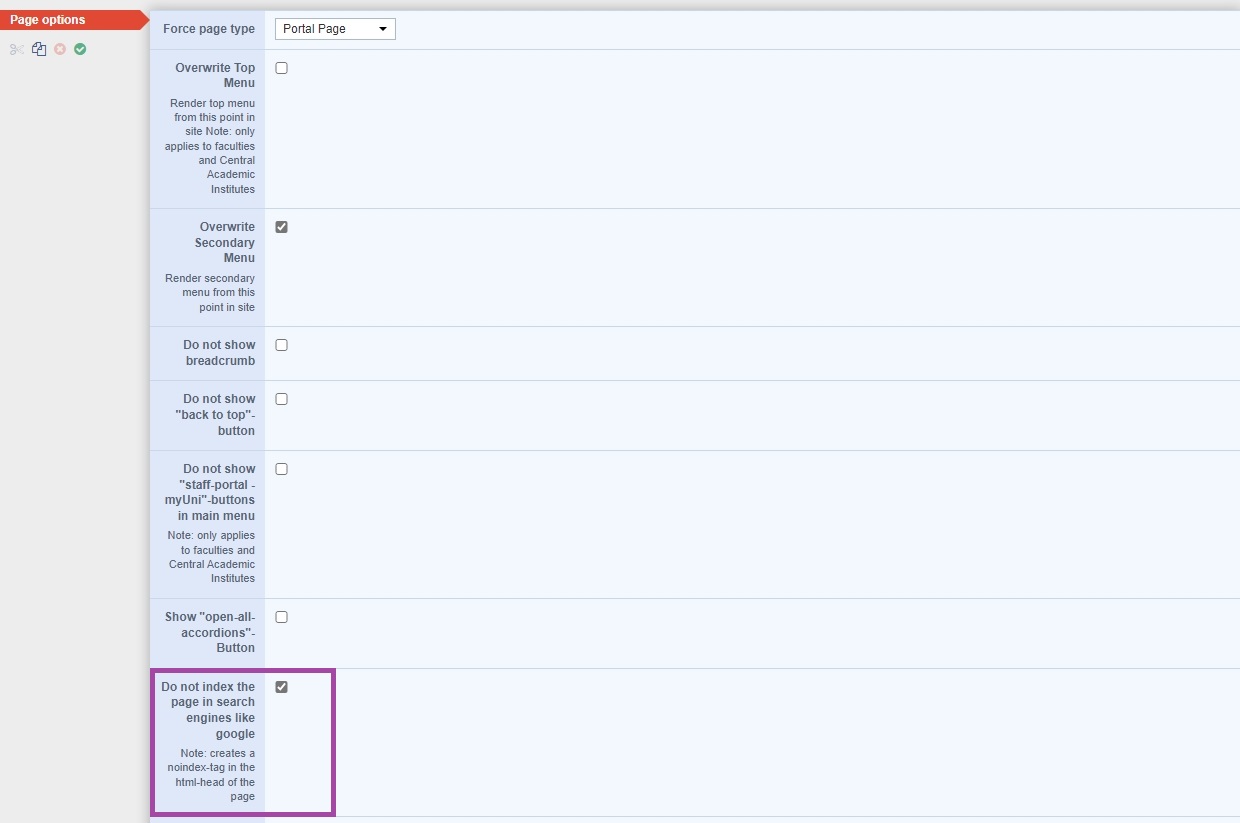1240x823 pixels.
Task: Toggle the staff-portal myUni buttons checkbox
Action: pos(281,469)
